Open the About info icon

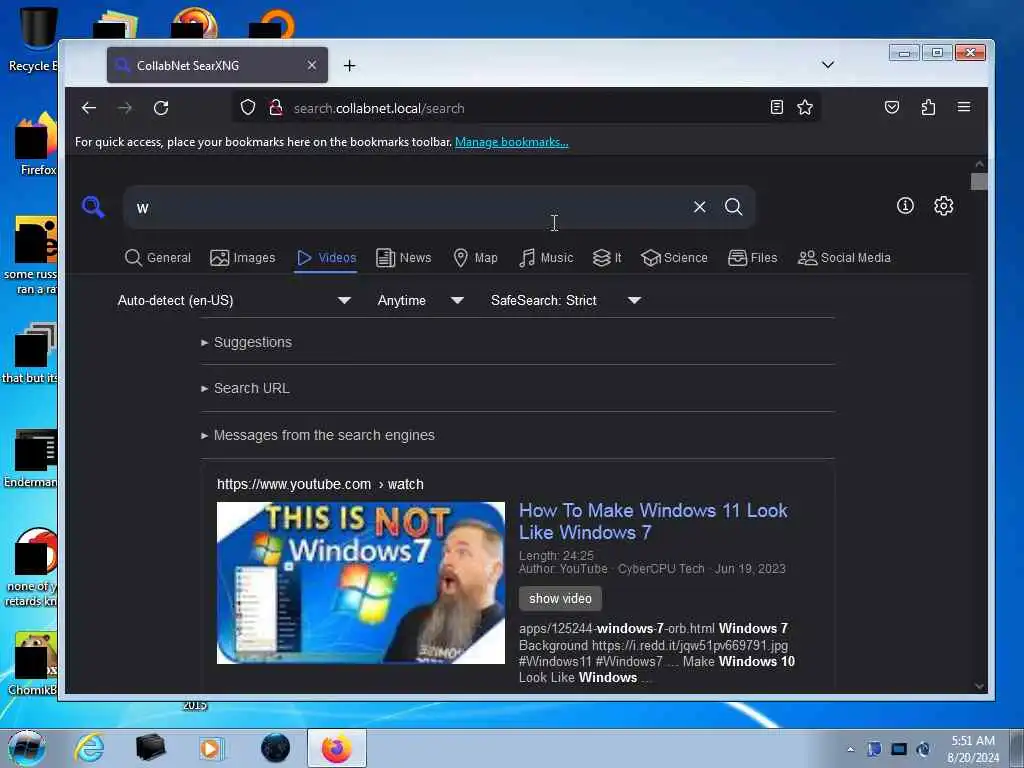pyautogui.click(x=905, y=206)
